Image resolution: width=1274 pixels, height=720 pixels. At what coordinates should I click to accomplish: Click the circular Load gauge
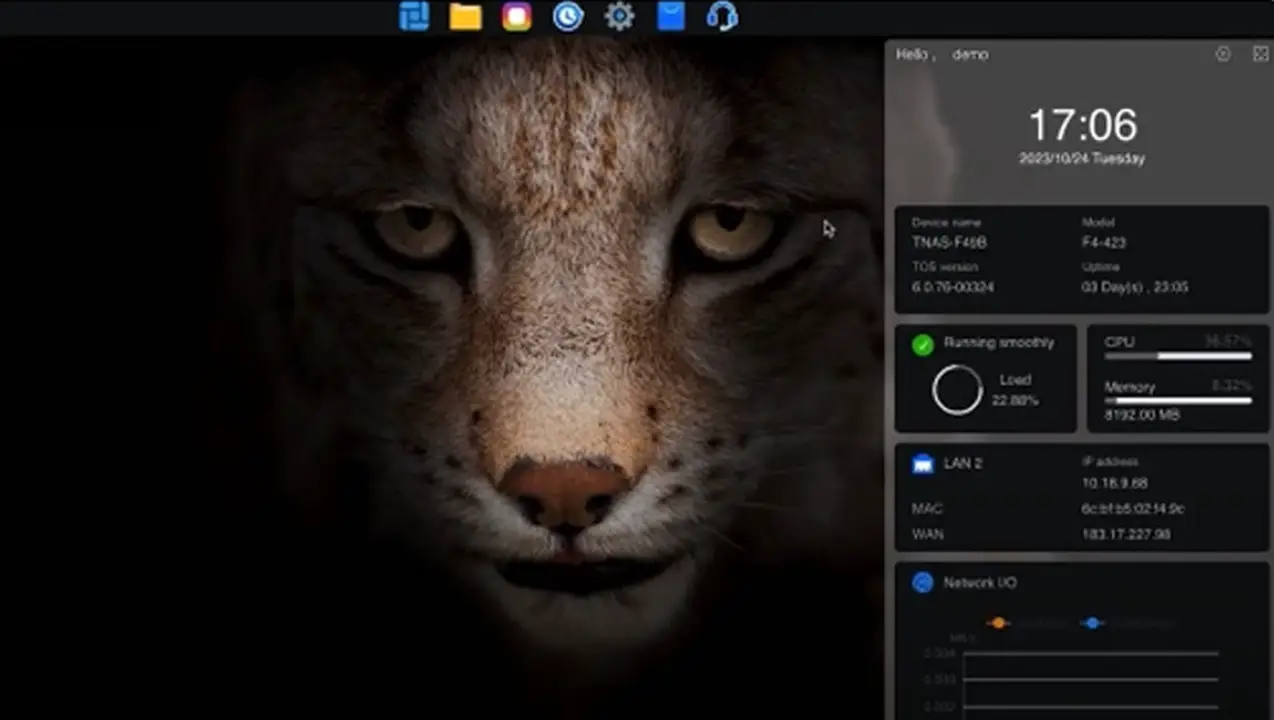coord(957,390)
